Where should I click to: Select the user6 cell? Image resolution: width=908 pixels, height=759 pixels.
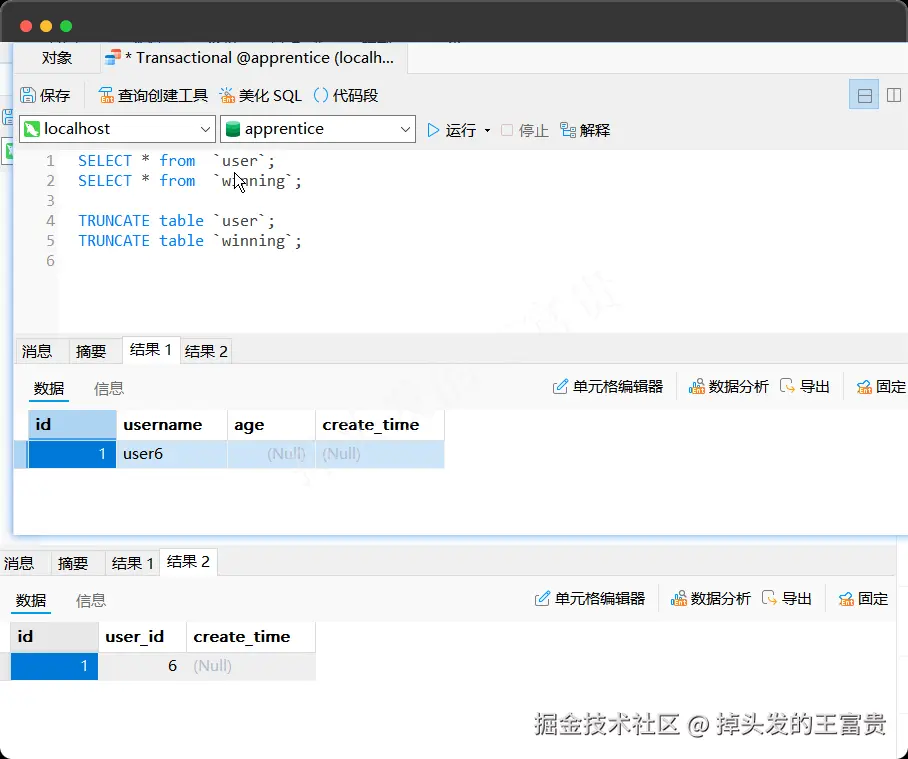[171, 454]
